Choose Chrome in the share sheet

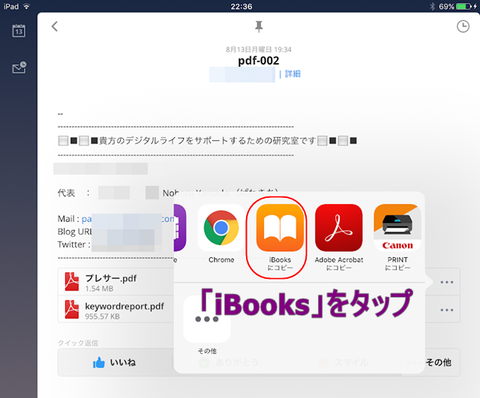pyautogui.click(x=221, y=228)
